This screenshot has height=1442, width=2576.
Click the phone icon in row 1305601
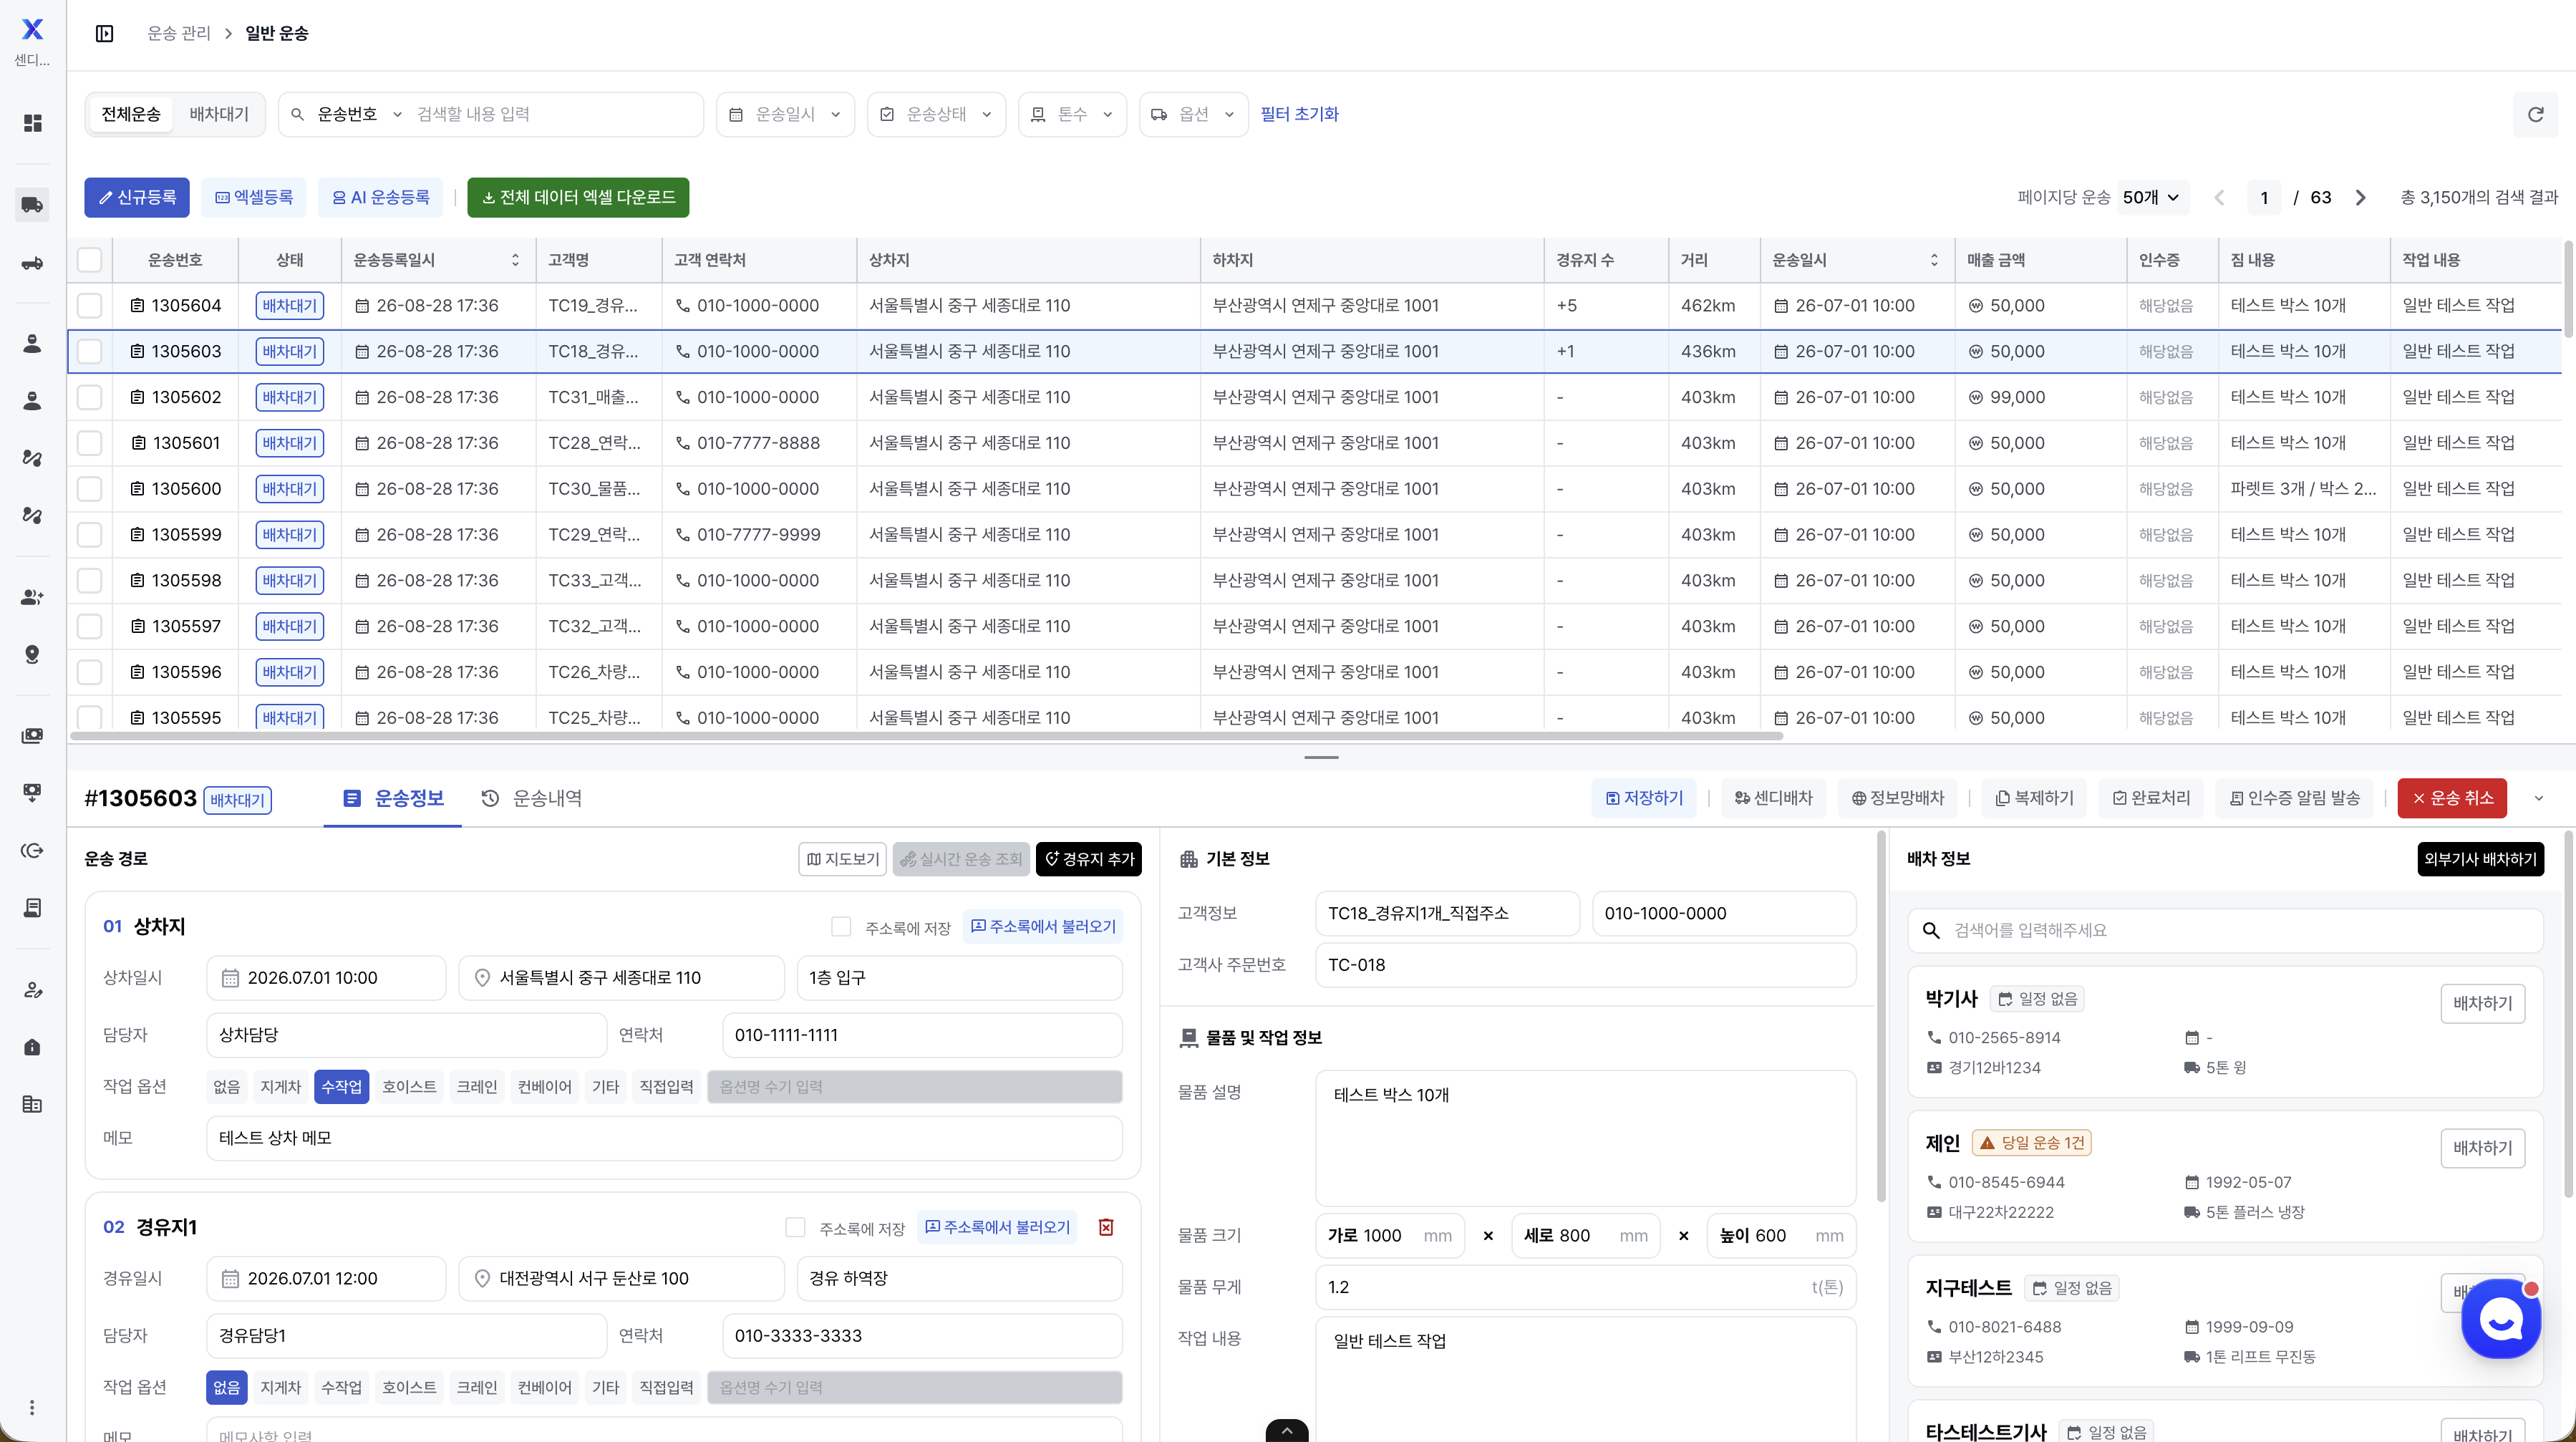pos(683,443)
